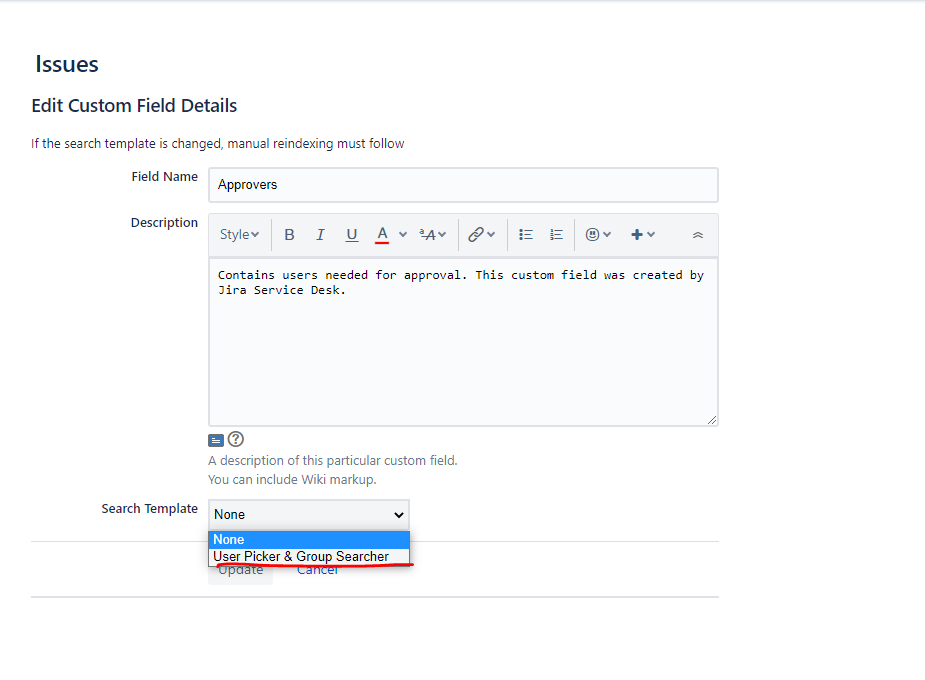925x680 pixels.
Task: Click the Cancel link
Action: (x=317, y=570)
